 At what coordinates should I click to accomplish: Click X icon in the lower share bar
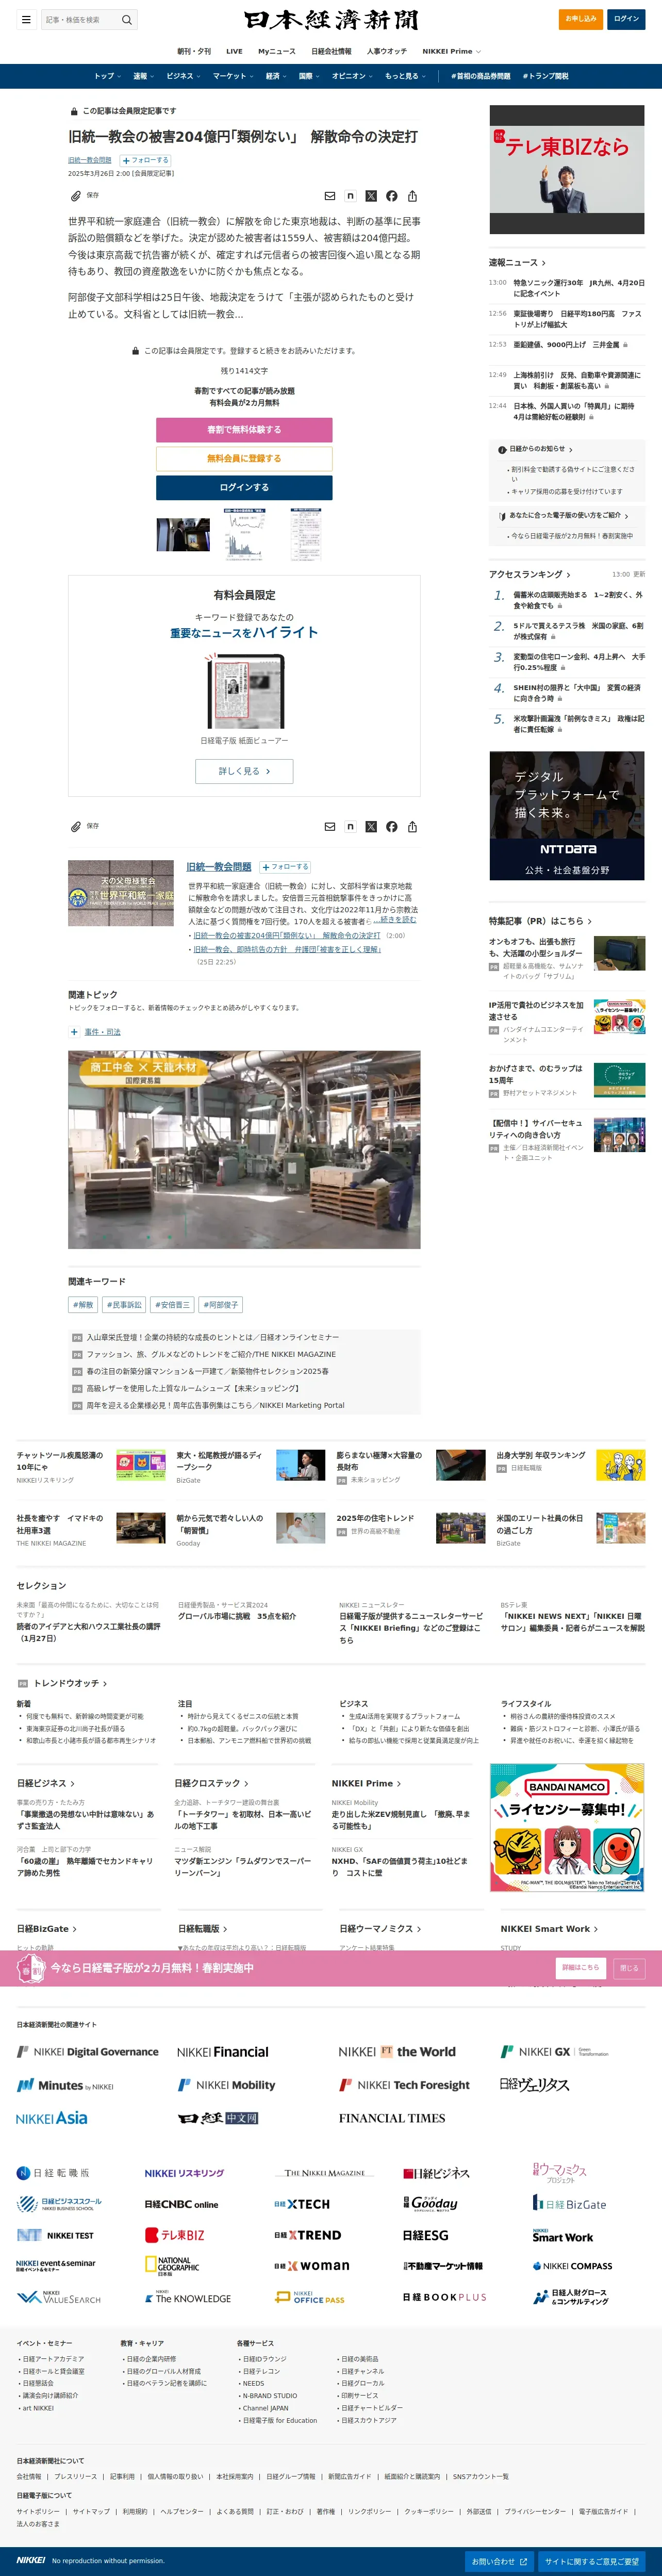click(x=371, y=827)
